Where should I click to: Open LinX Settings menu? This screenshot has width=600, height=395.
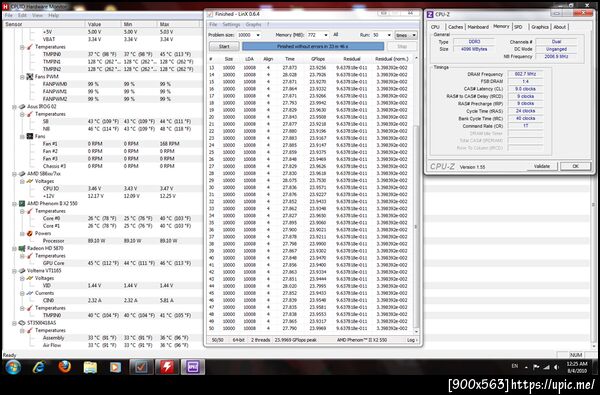click(x=232, y=24)
